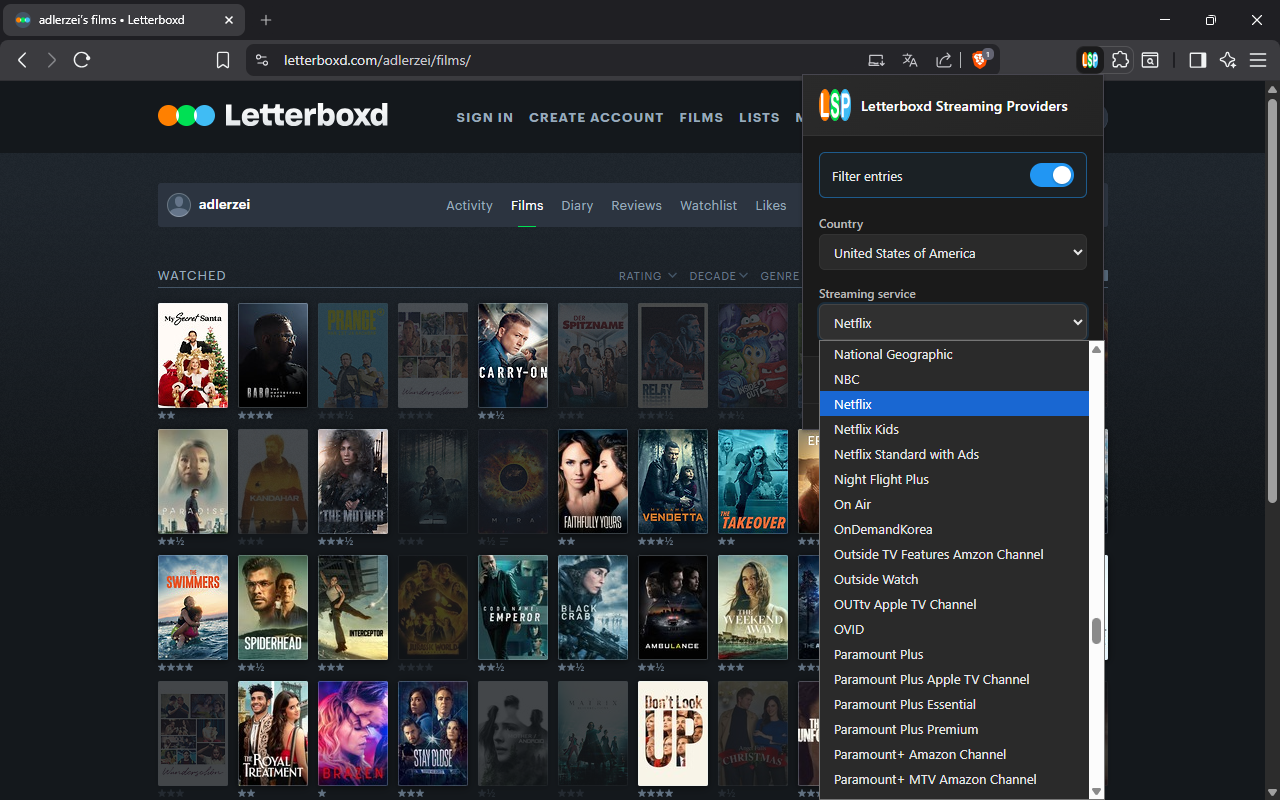The width and height of the screenshot is (1280, 800).
Task: Open the Watchlist tab
Action: click(x=708, y=205)
